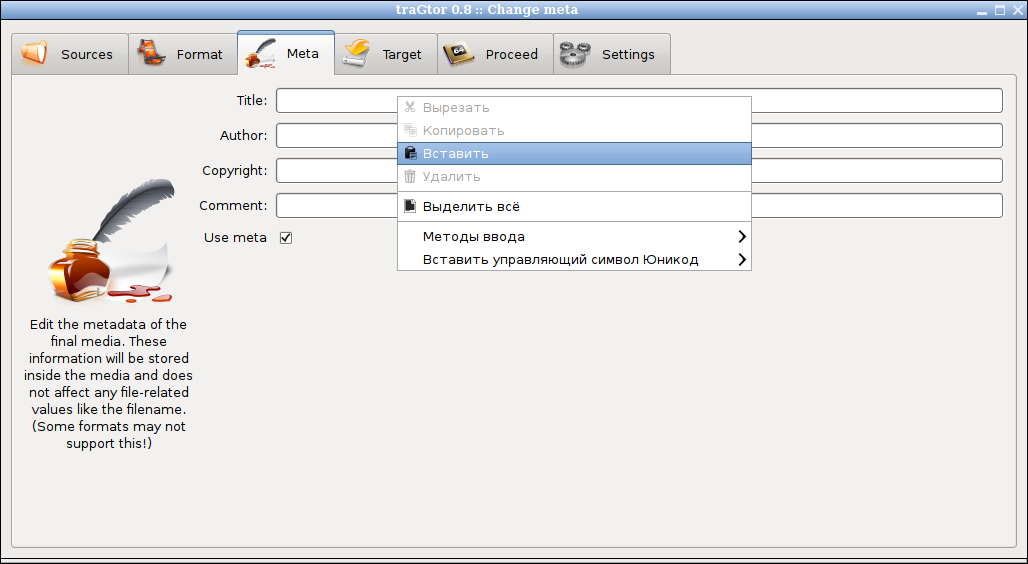Click the Use meta label
The image size is (1028, 564).
point(235,237)
